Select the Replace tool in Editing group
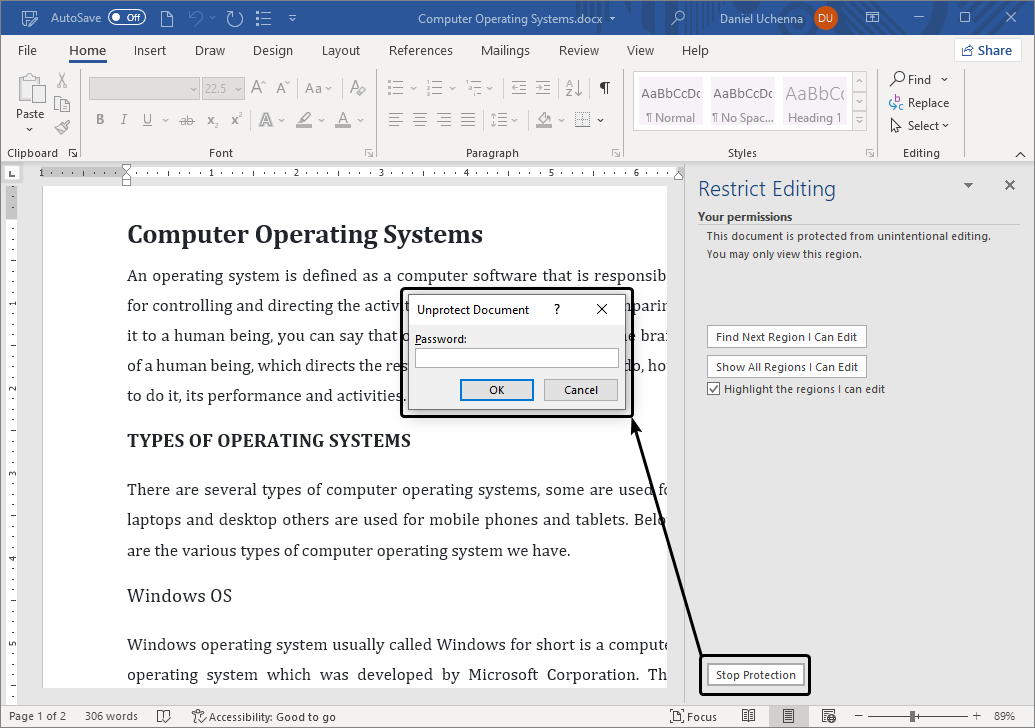This screenshot has height=728, width=1035. click(x=919, y=102)
